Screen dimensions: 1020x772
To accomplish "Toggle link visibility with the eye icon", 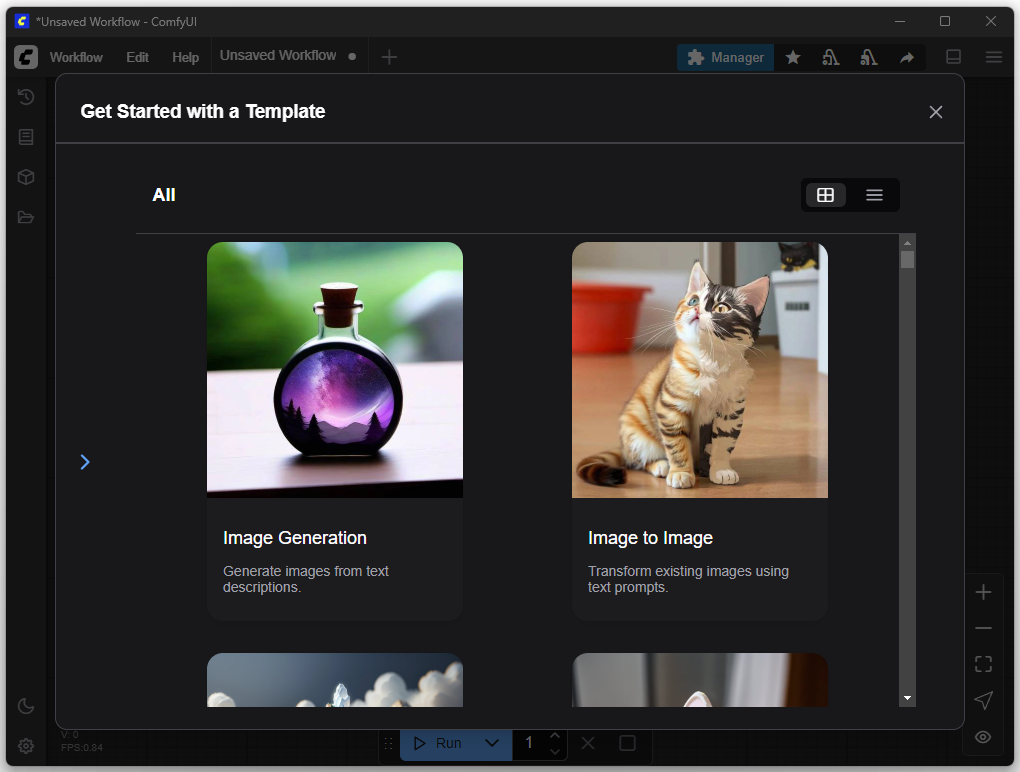I will click(x=983, y=737).
